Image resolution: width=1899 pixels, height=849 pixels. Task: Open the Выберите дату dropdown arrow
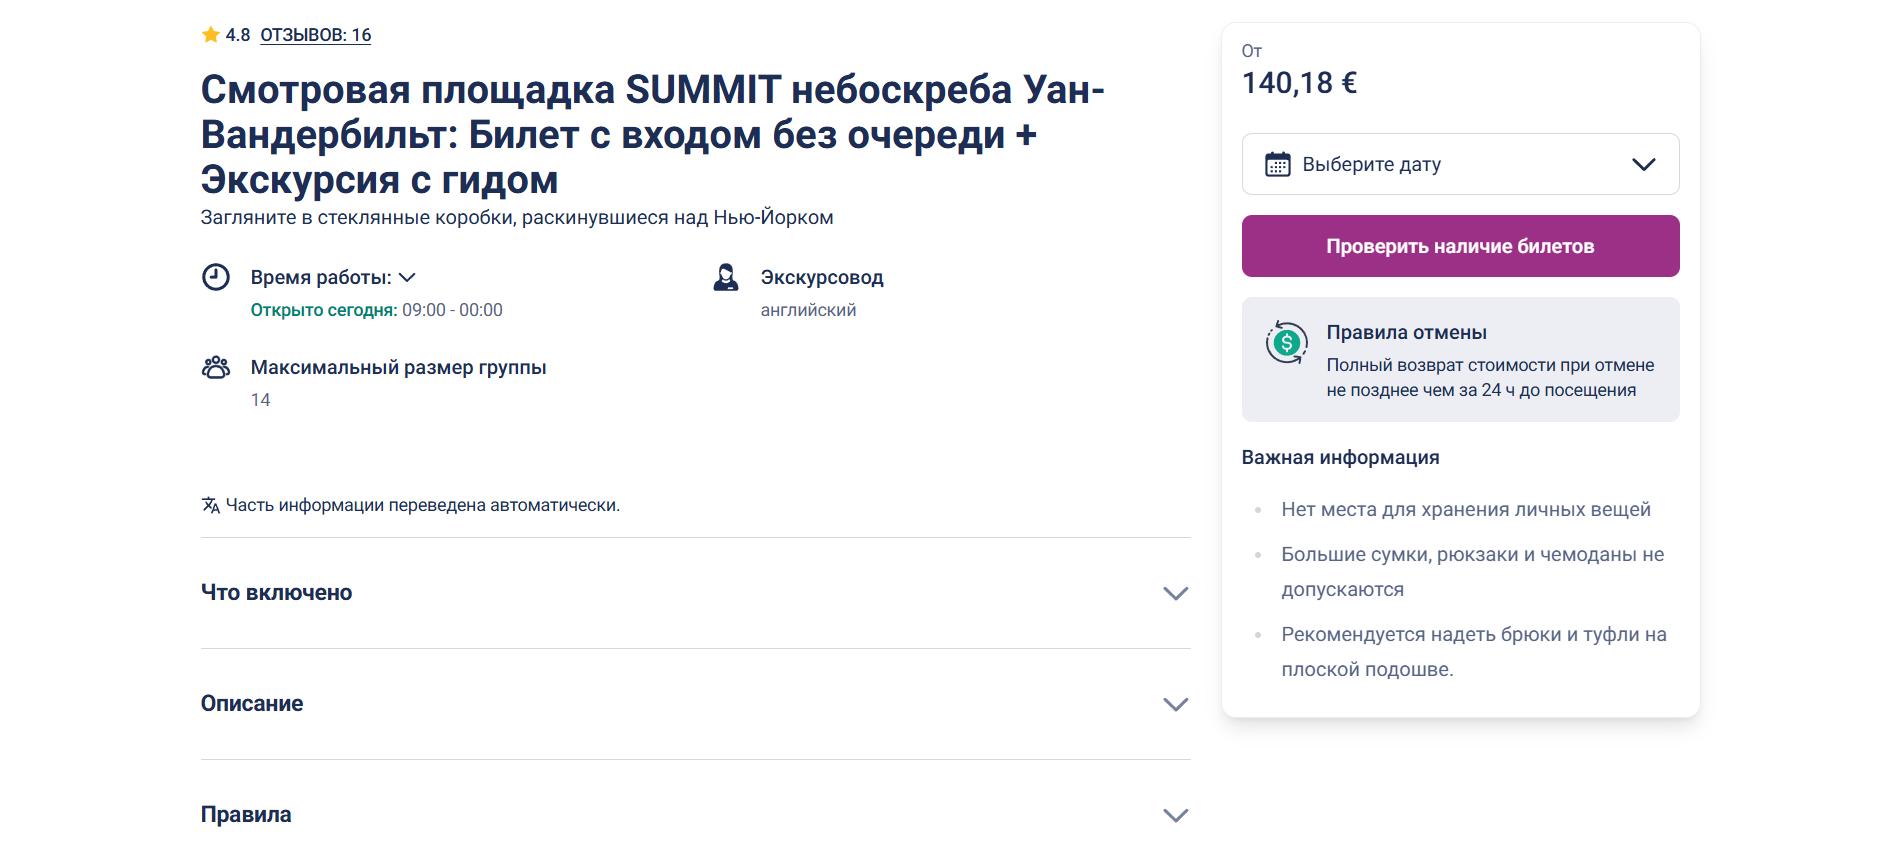[1643, 164]
